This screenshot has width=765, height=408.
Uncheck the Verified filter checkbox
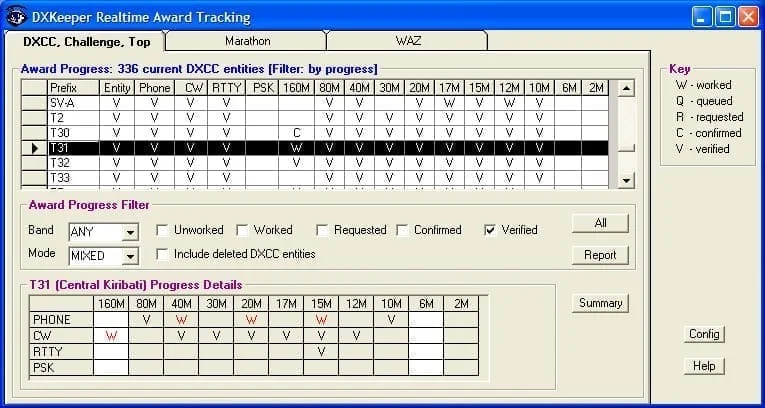[490, 230]
